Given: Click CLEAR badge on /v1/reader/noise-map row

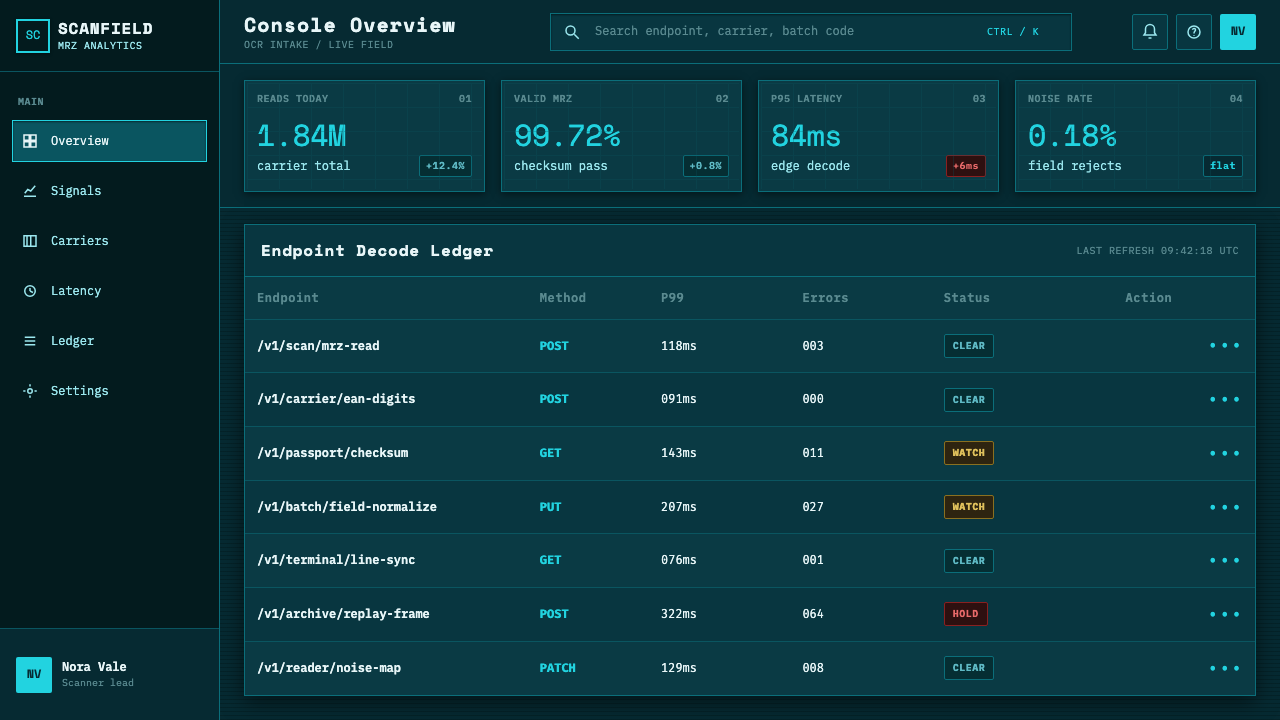Looking at the screenshot, I should point(969,668).
